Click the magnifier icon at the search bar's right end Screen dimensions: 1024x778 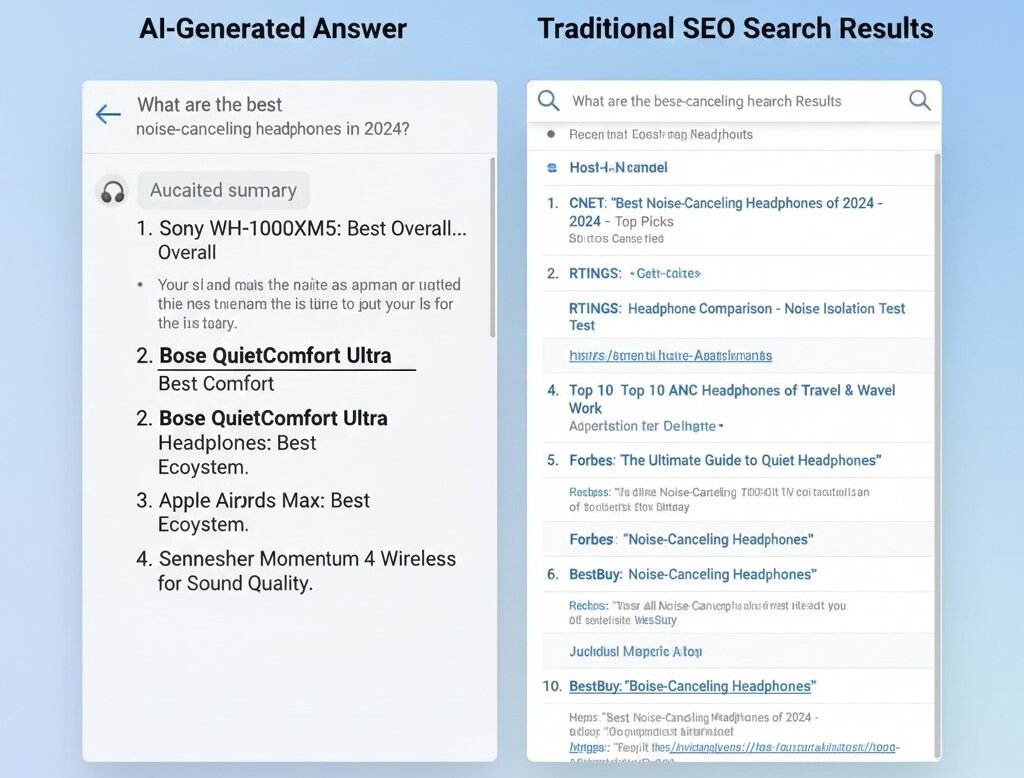point(919,100)
